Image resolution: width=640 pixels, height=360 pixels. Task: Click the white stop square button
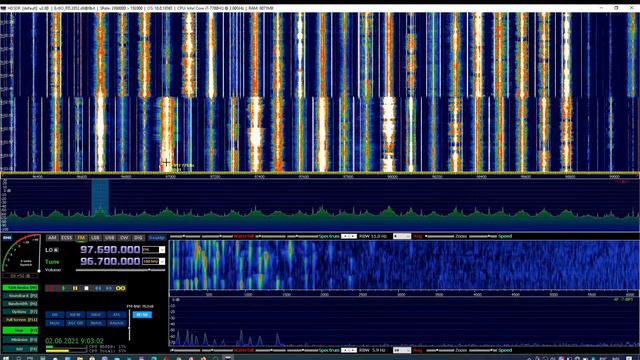click(86, 288)
